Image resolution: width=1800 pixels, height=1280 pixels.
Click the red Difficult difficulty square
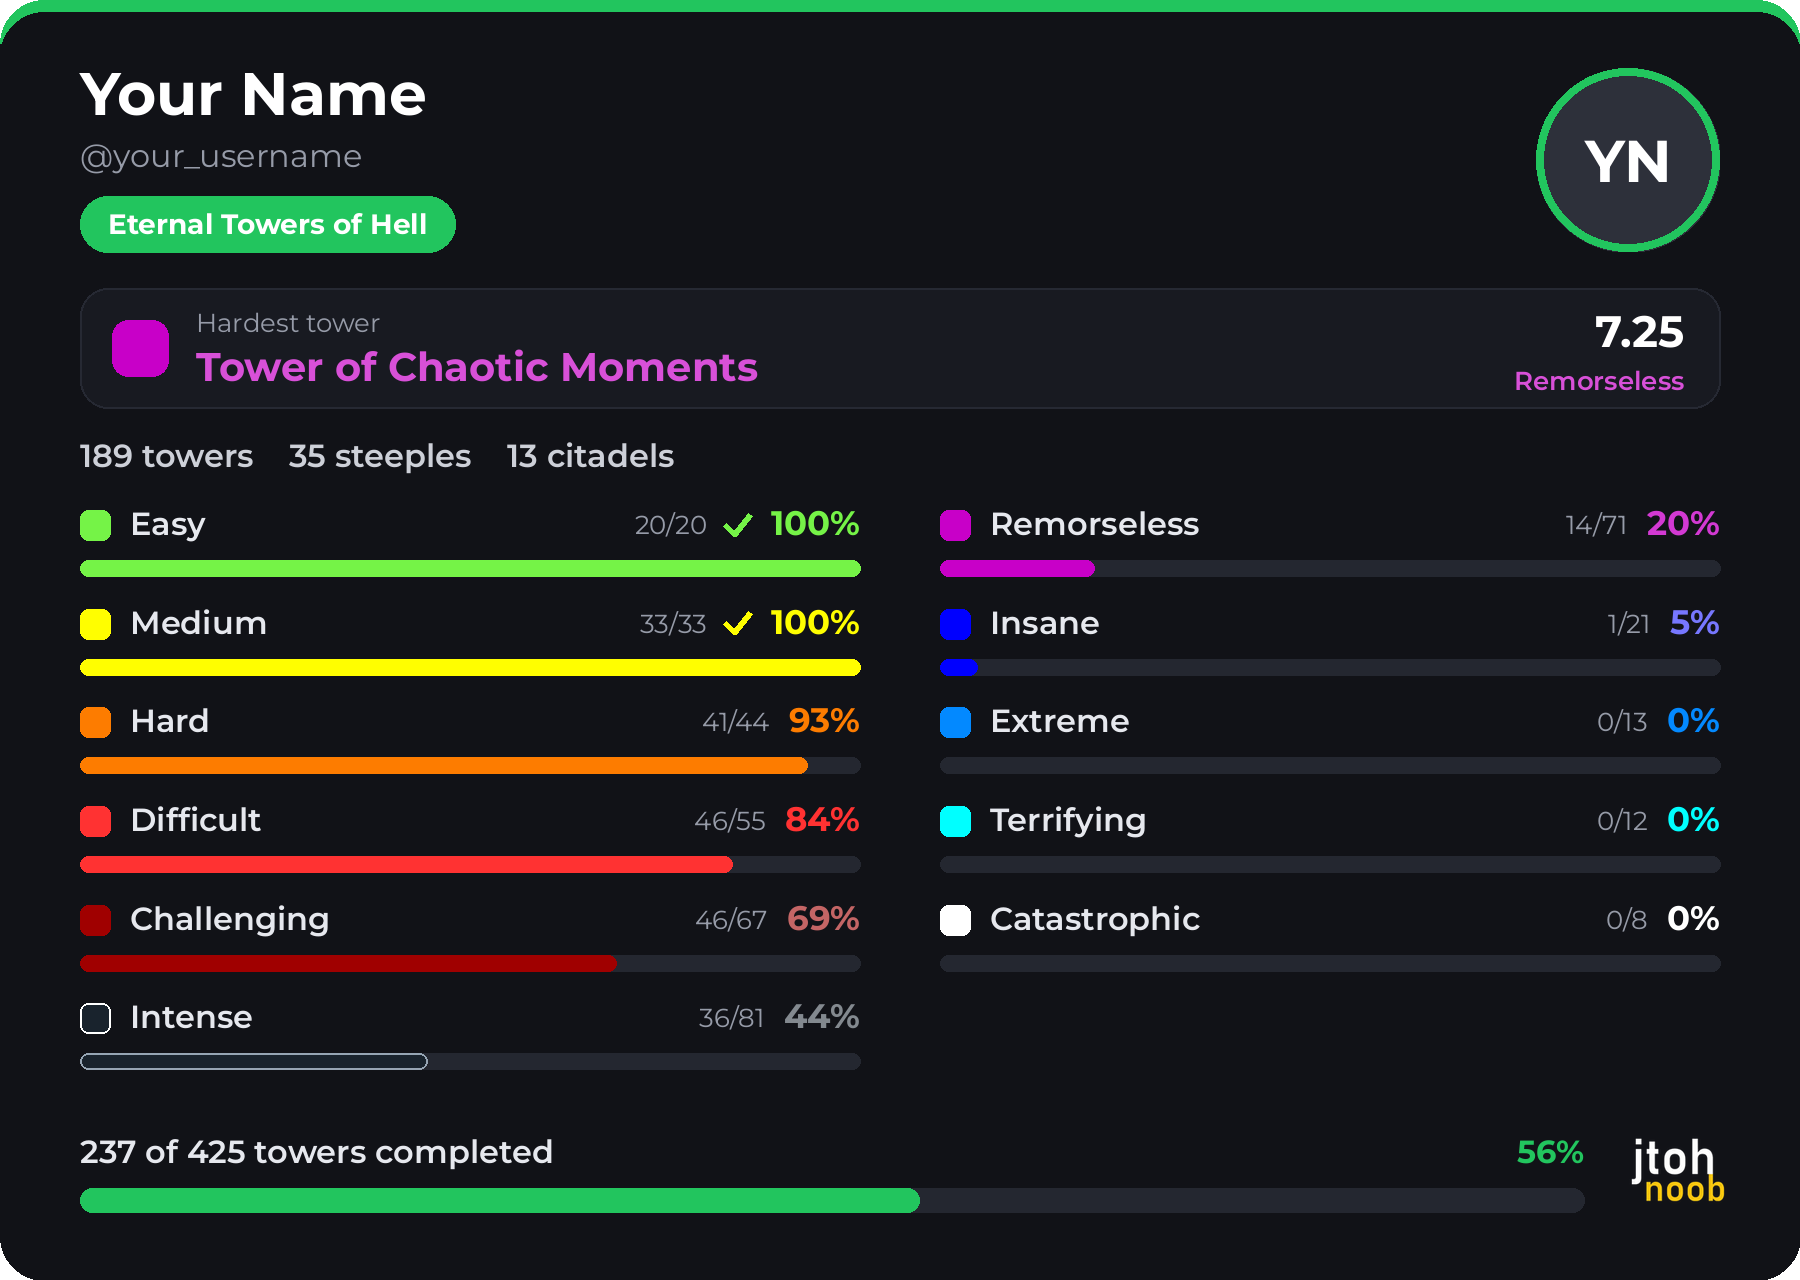tap(96, 821)
